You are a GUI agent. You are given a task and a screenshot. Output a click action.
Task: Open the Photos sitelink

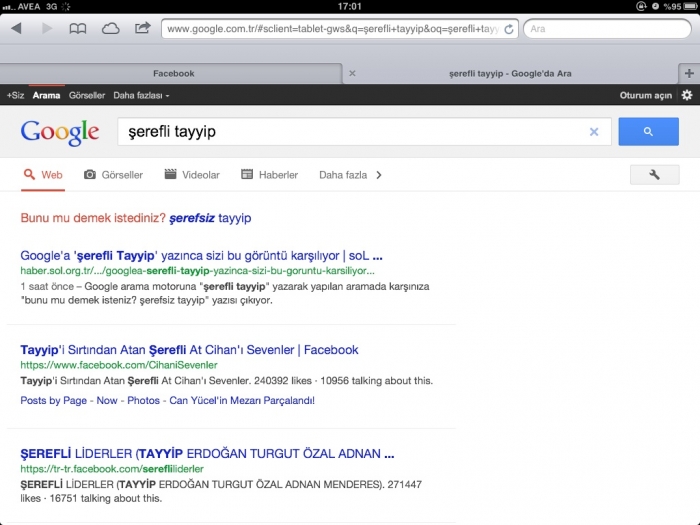tap(143, 400)
